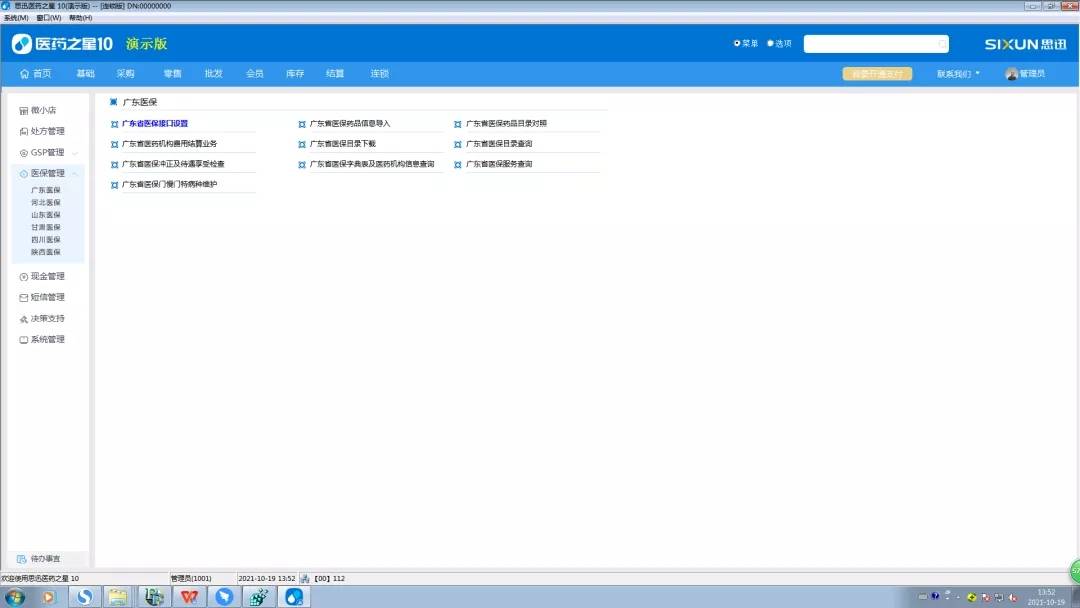Open the 待办事宜 to-do panel
The width and height of the screenshot is (1080, 608).
coord(39,559)
